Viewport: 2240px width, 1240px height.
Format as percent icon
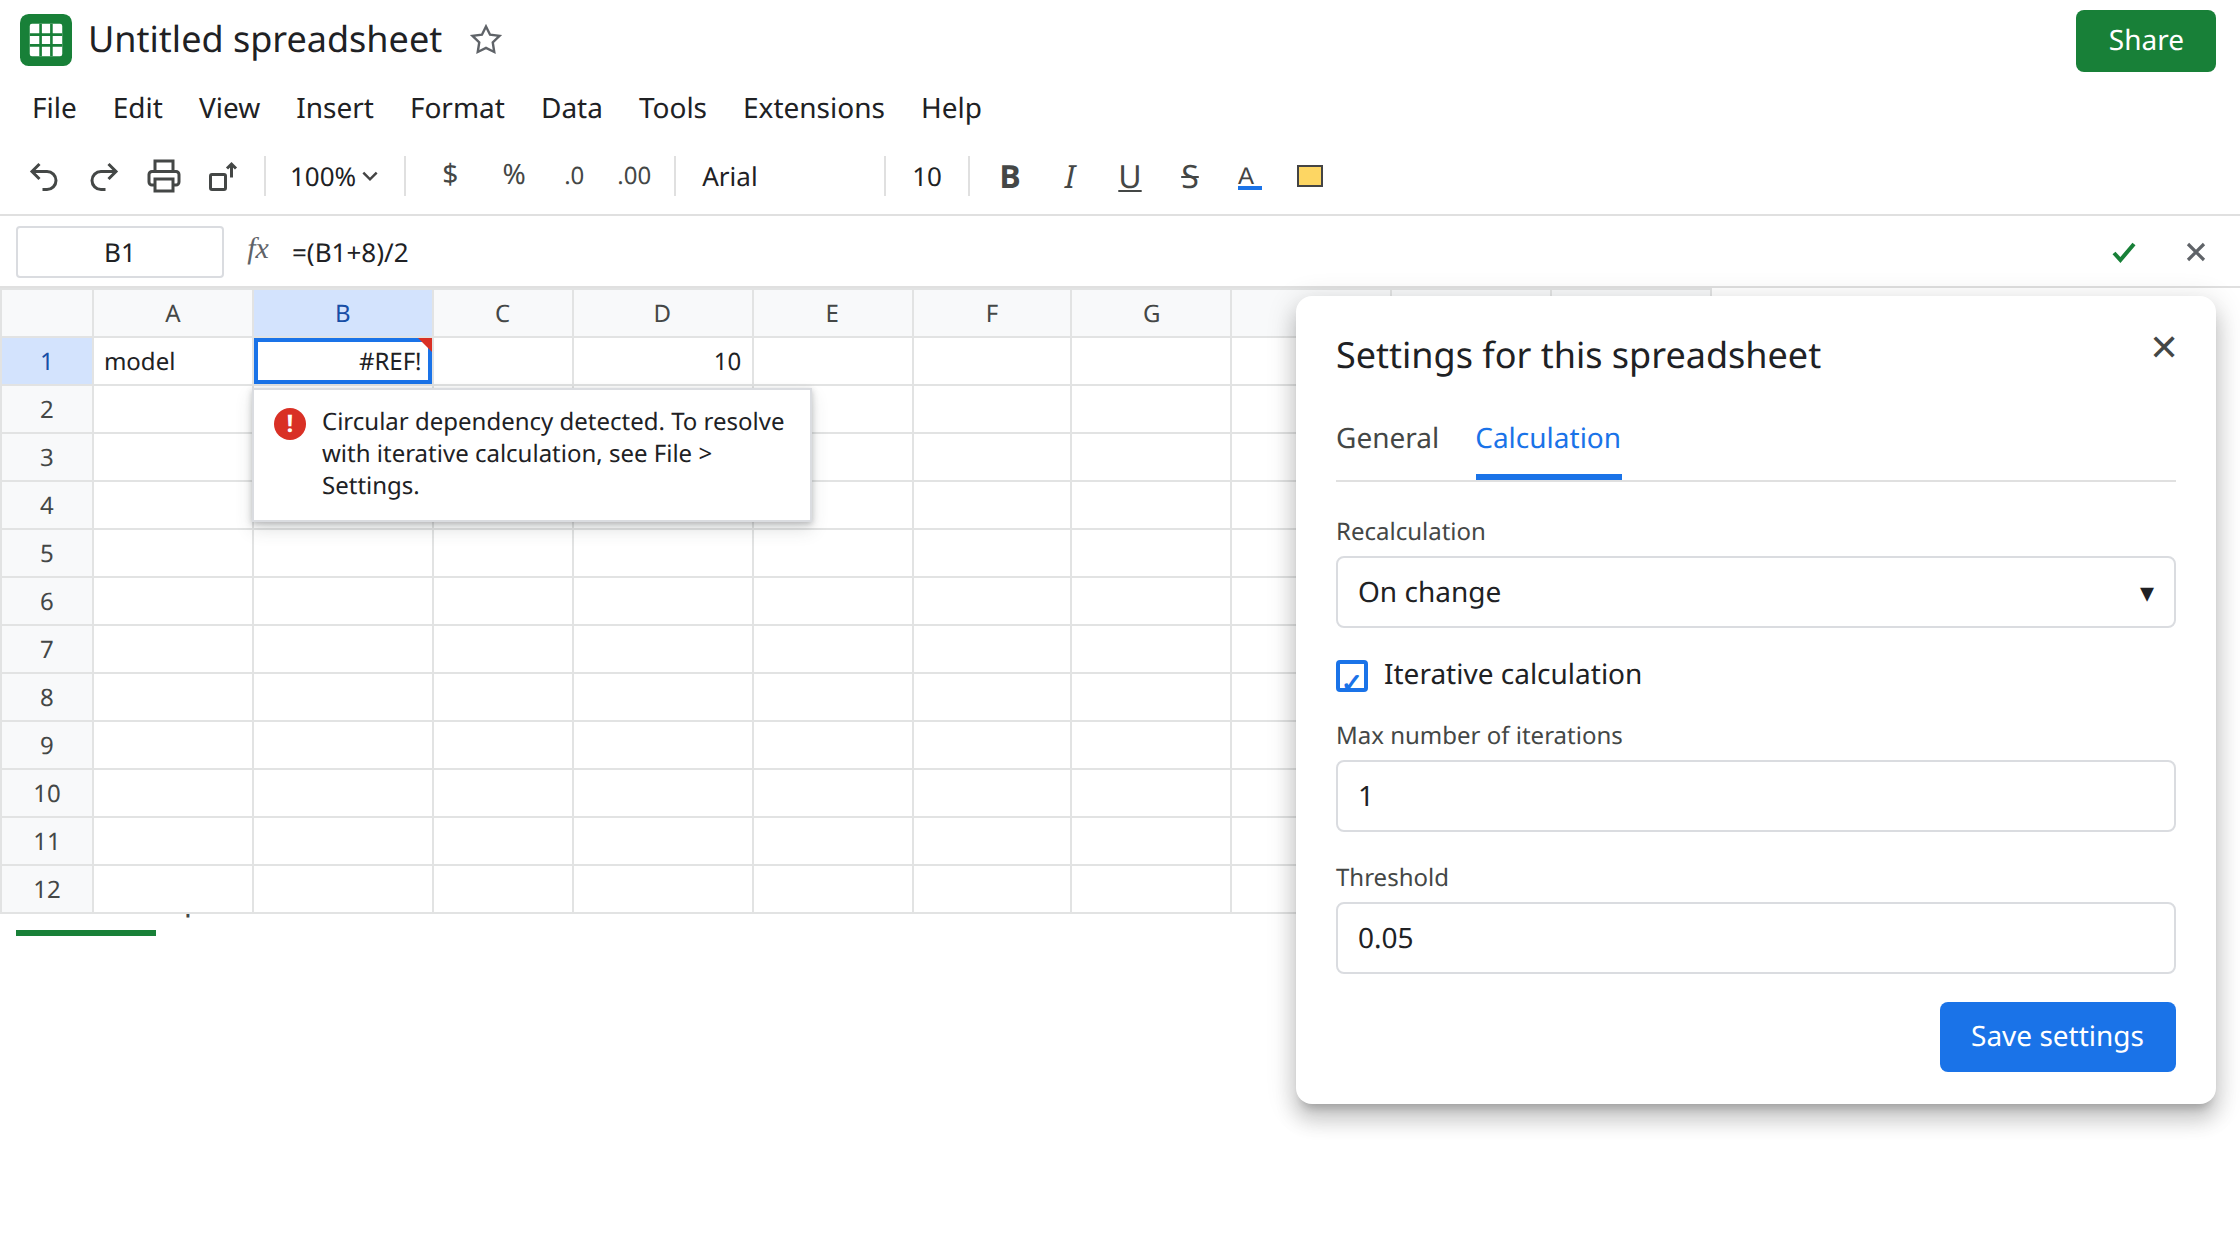click(x=514, y=175)
